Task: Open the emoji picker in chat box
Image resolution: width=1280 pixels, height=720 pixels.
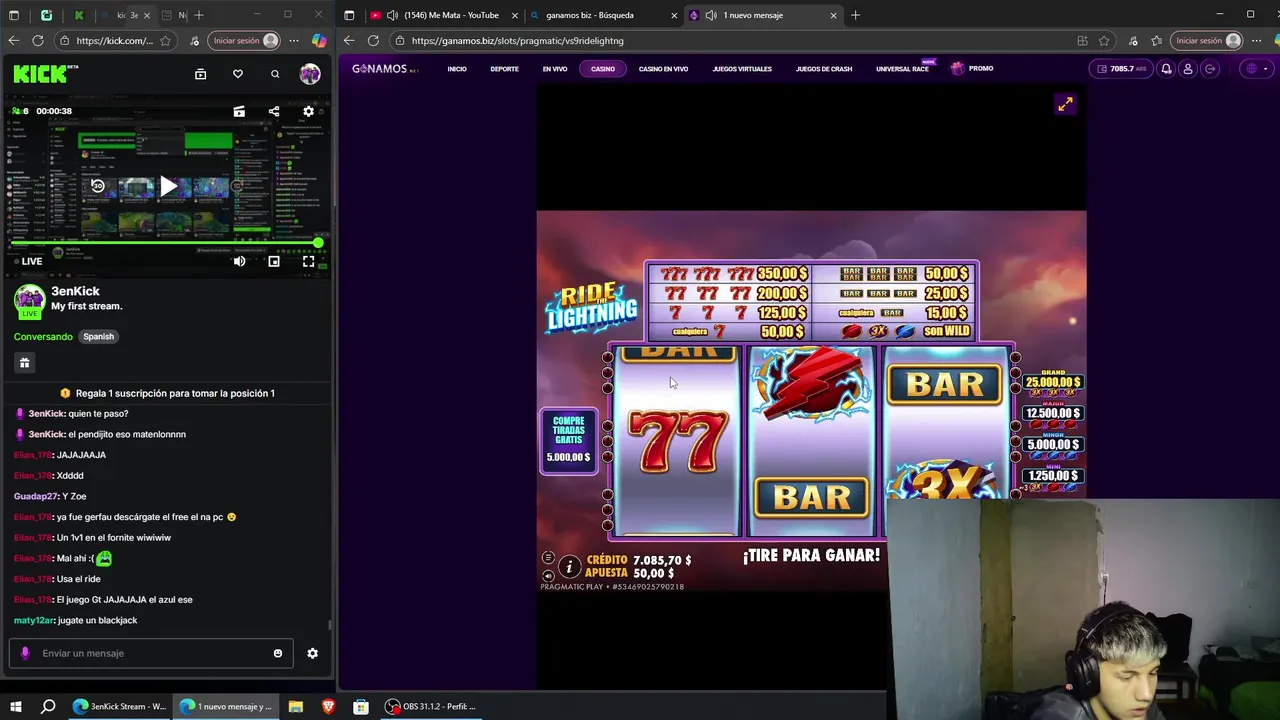Action: tap(278, 653)
